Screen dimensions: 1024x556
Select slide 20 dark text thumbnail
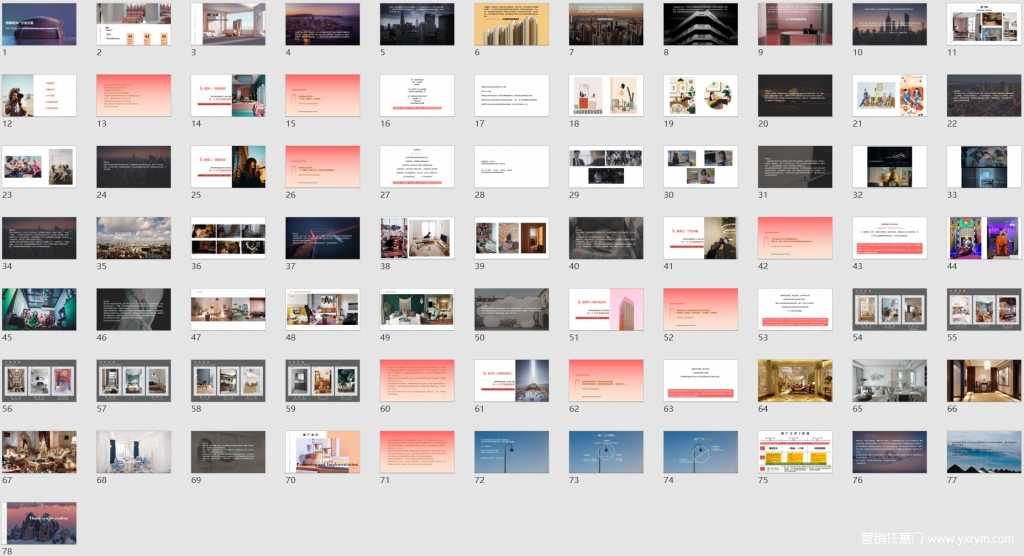(795, 95)
